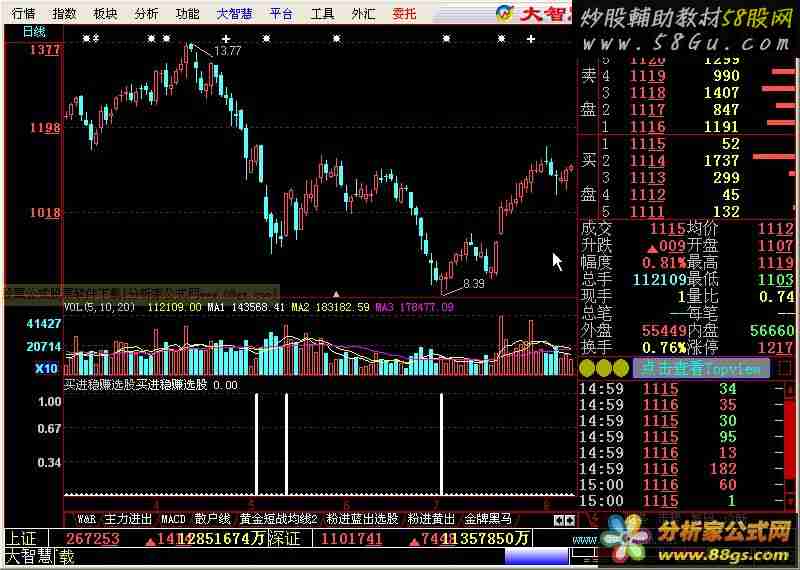The height and width of the screenshot is (570, 800).
Task: Switch to the 粉进黄出 indicator tab
Action: (431, 519)
